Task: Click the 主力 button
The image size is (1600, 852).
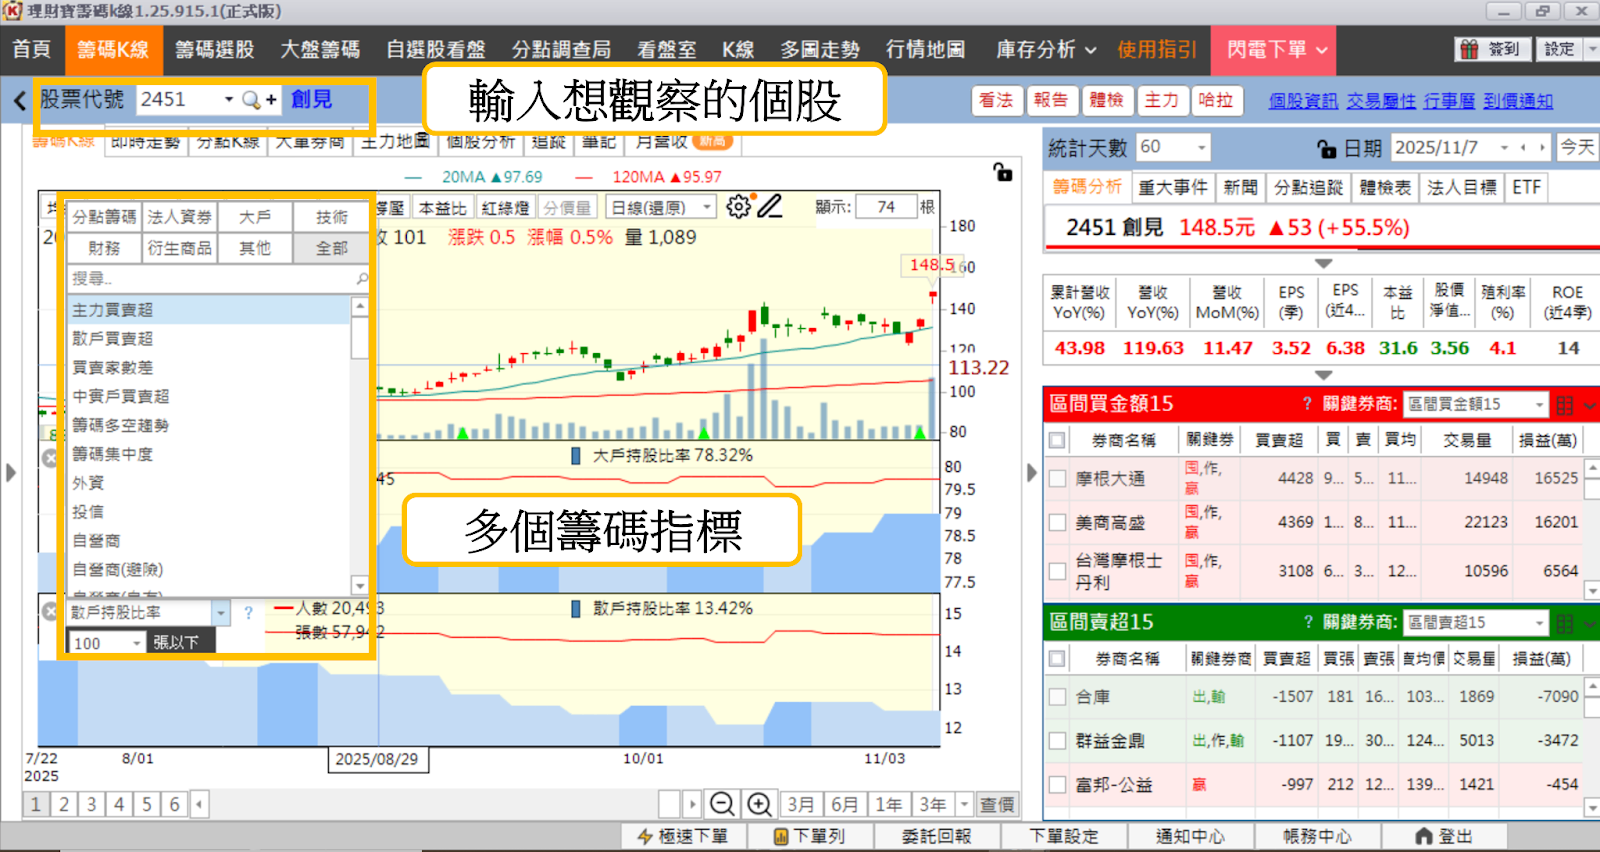Action: (x=1161, y=100)
